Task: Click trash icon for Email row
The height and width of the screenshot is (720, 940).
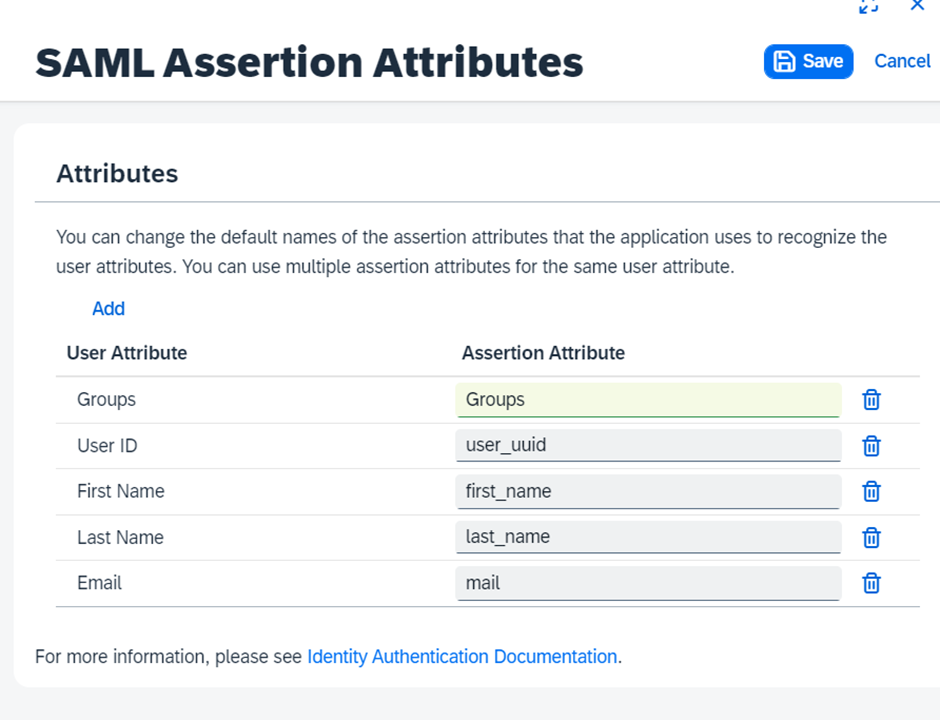Action: tap(871, 583)
